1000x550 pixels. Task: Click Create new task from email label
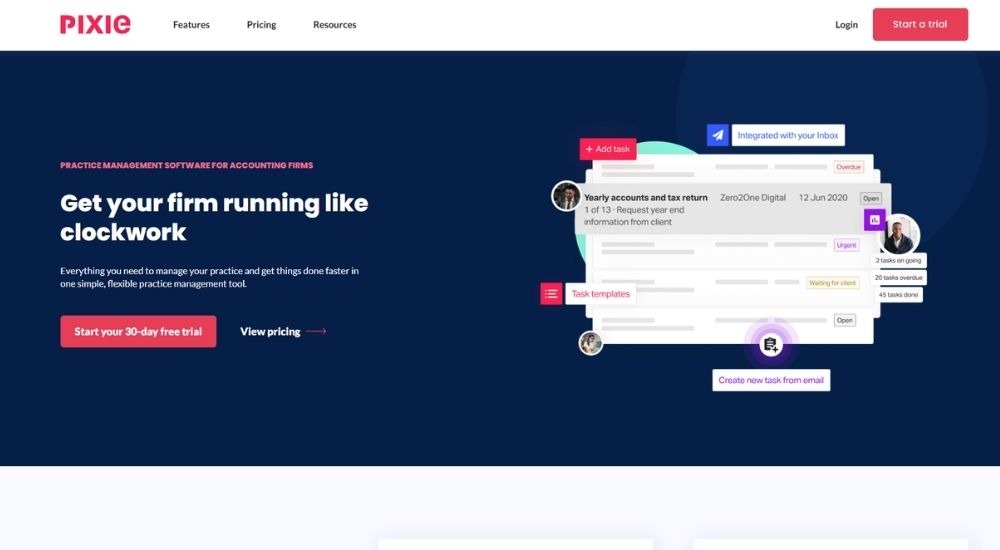point(771,380)
